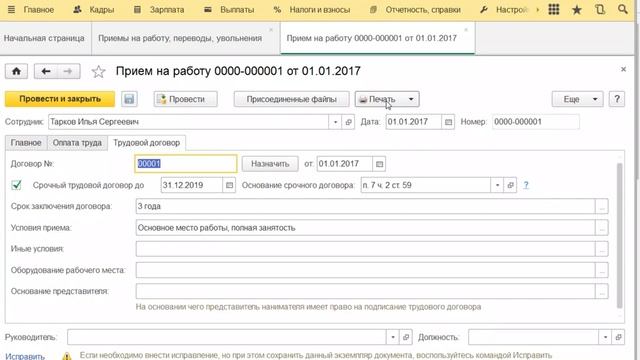Open Favorites via the star icon in top bar
This screenshot has height=360, width=640.
click(x=577, y=9)
